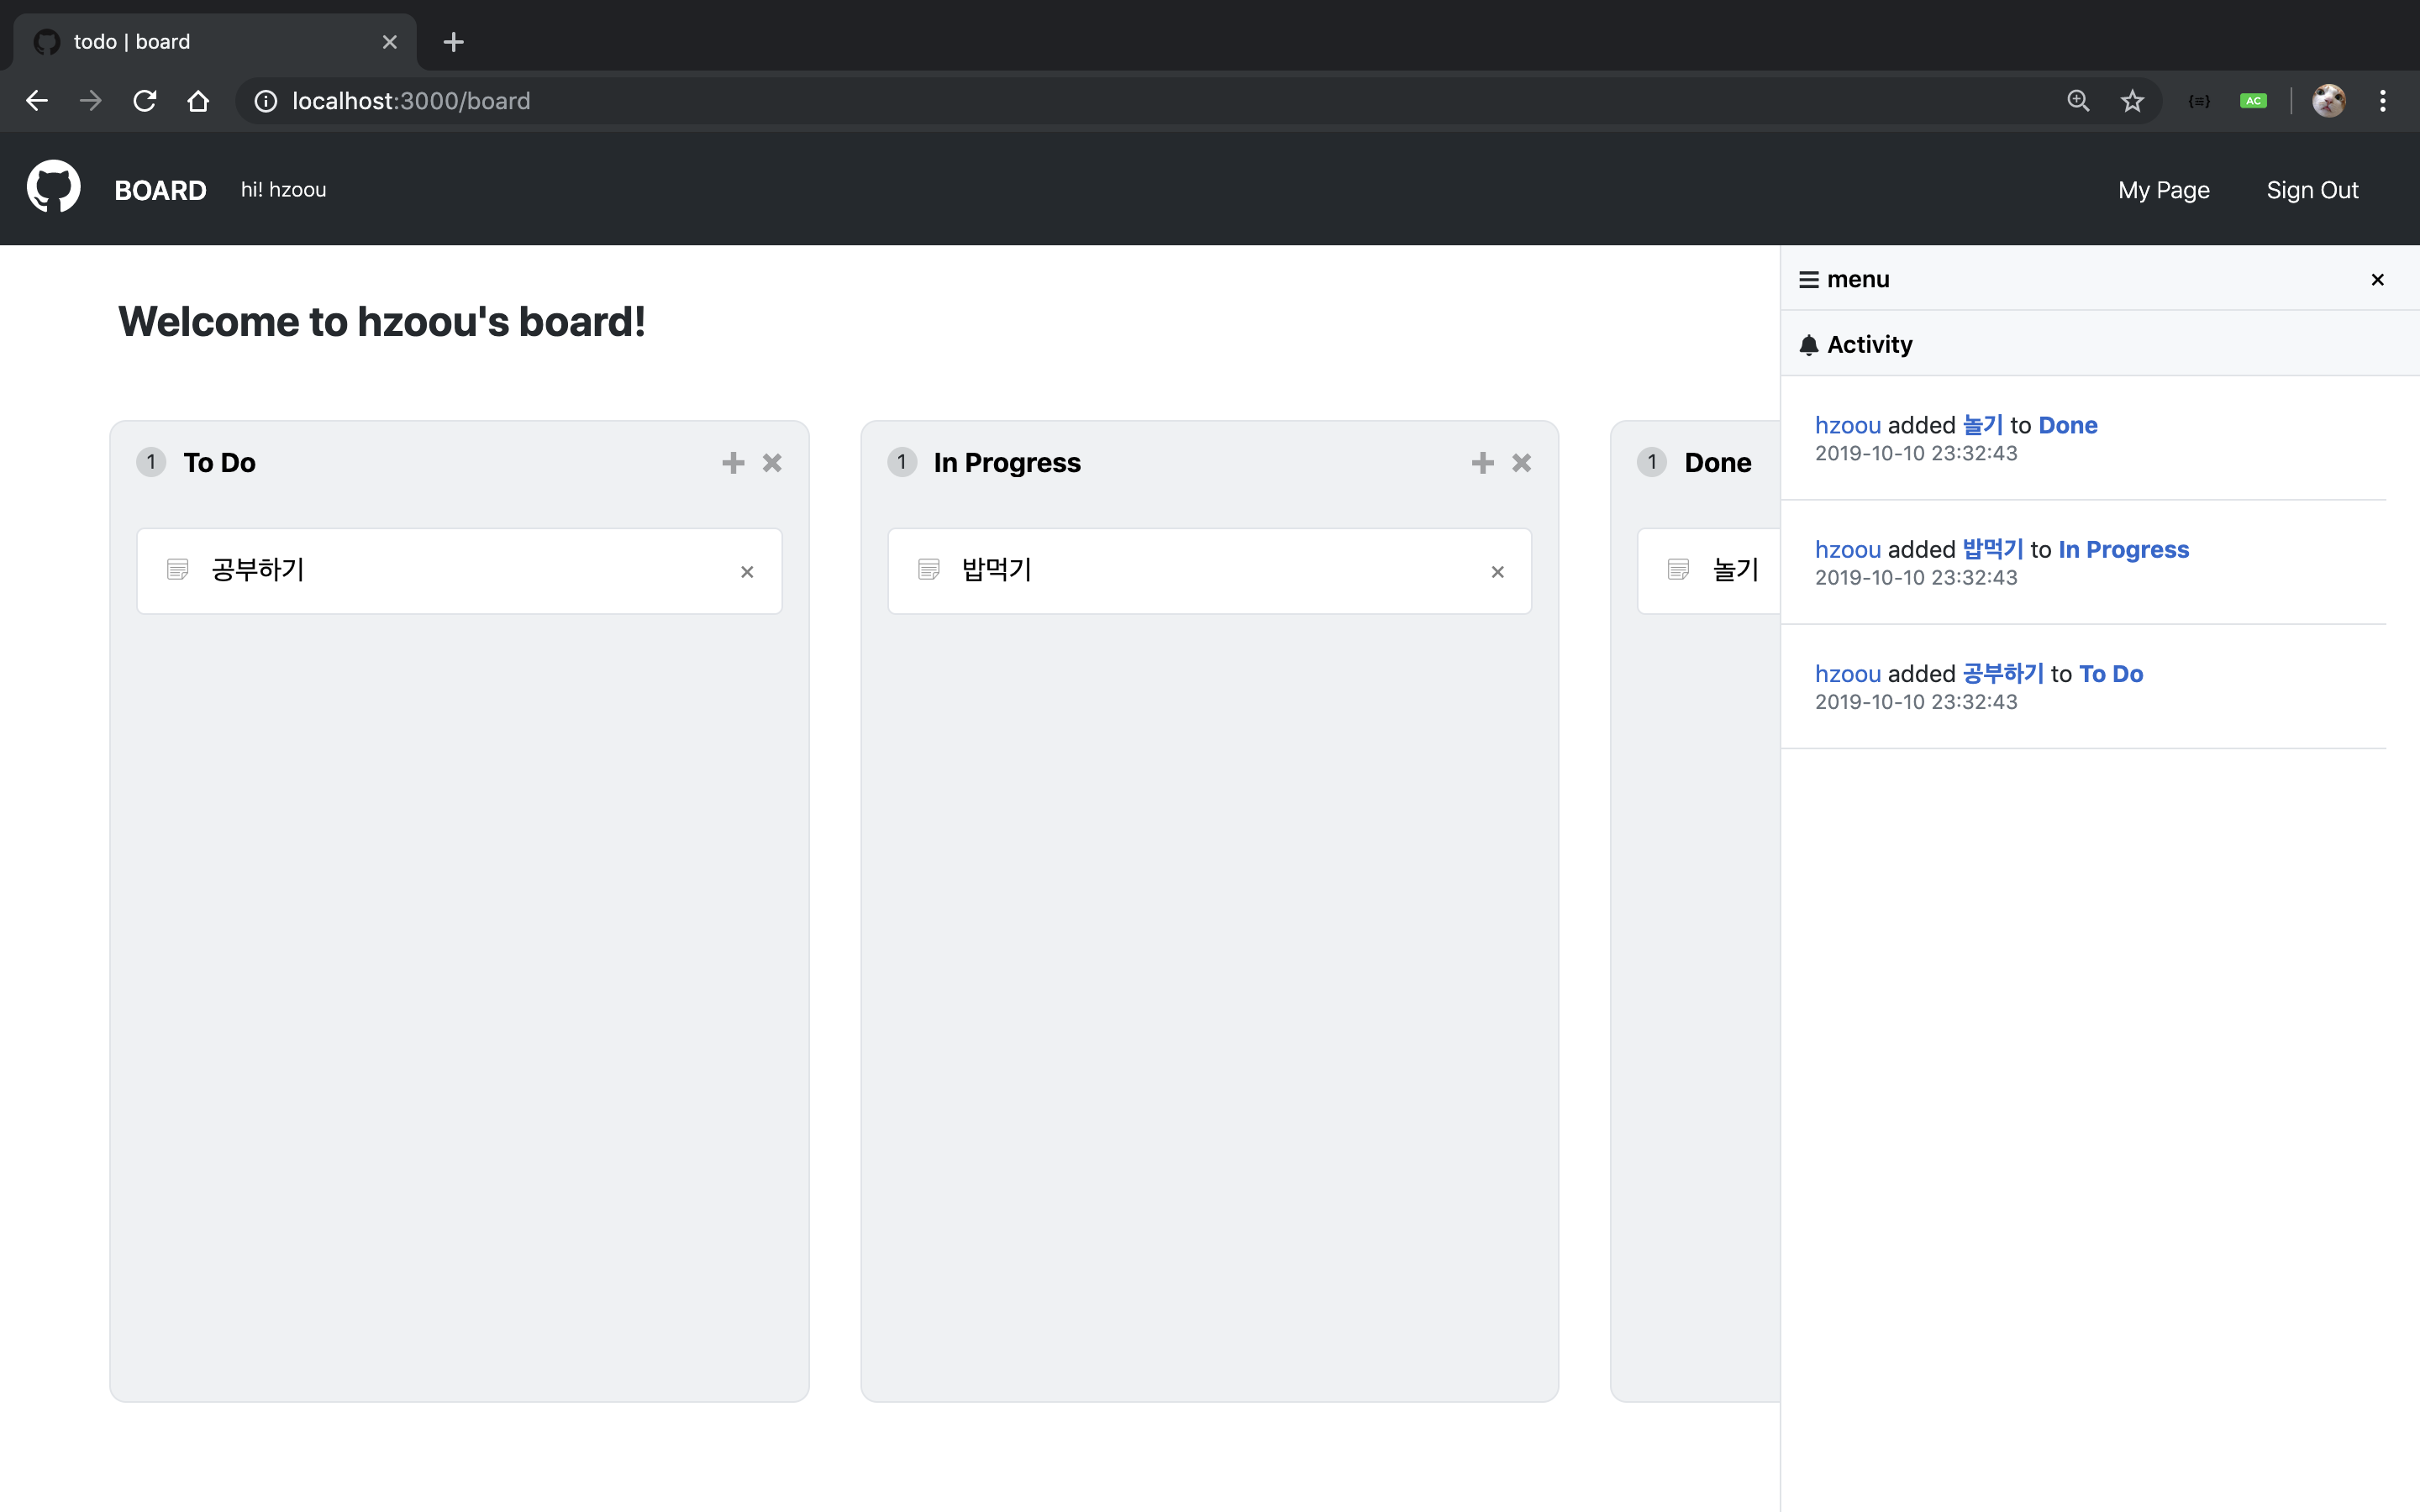Screen dimensions: 2420x1512
Task: Add a card to To Do column
Action: tap(732, 463)
